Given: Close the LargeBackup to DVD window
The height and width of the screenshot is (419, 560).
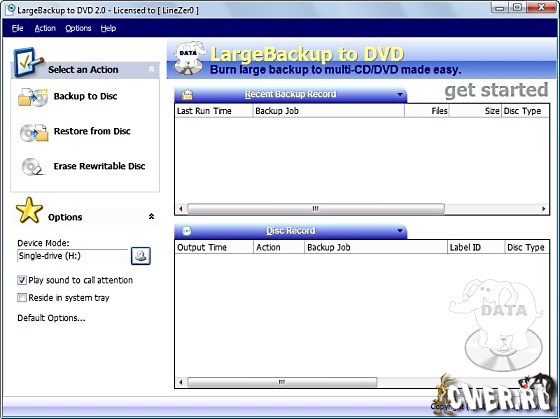Looking at the screenshot, I should click(541, 7).
